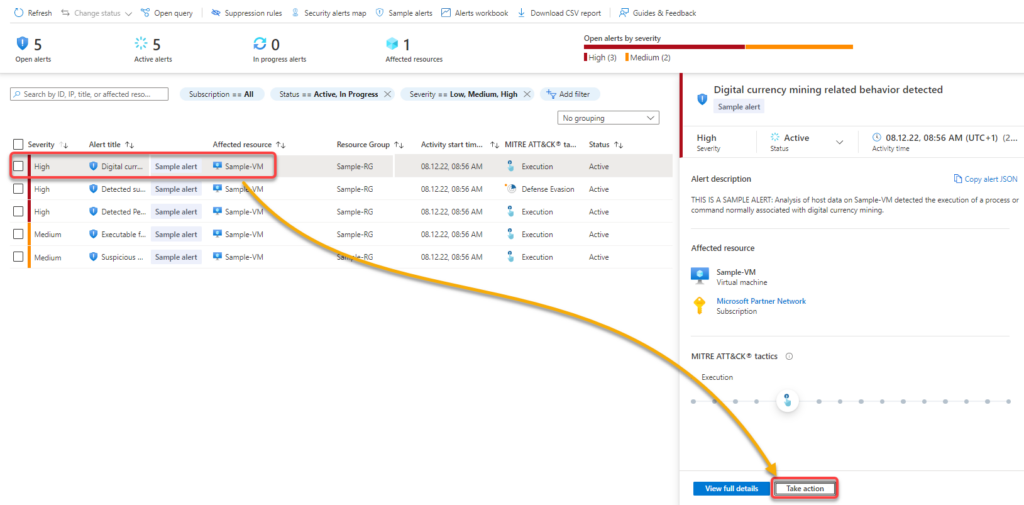Image resolution: width=1024 pixels, height=505 pixels.
Task: Open the Change status dropdown
Action: (x=97, y=13)
